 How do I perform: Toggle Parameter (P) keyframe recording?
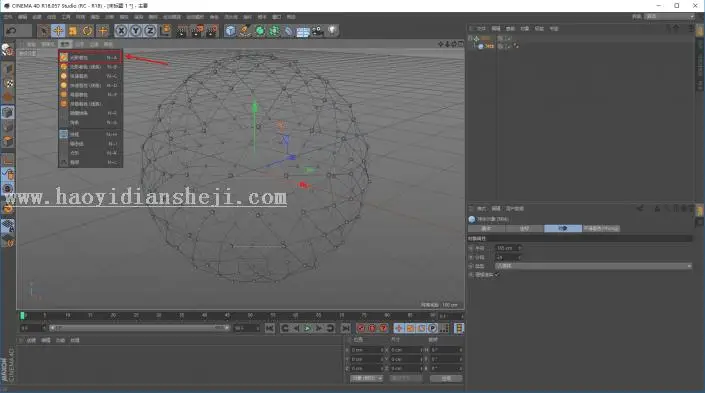pyautogui.click(x=433, y=328)
